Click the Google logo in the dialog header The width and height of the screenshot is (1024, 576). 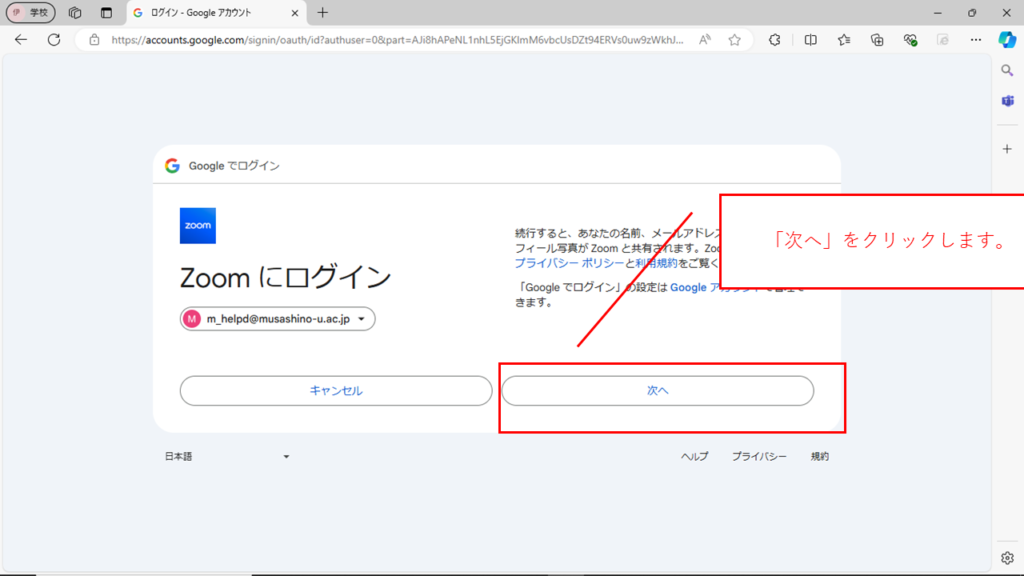click(172, 166)
